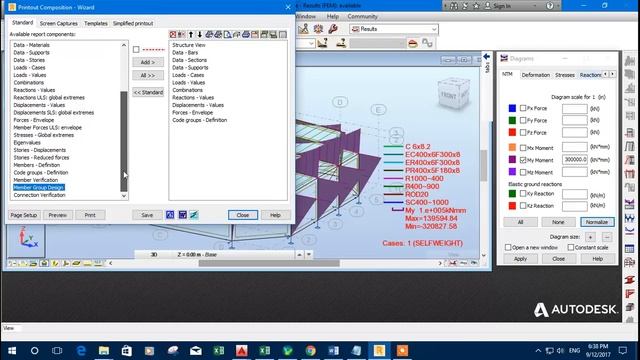The width and height of the screenshot is (640, 360).
Task: Toggle the Fz Force checkbox
Action: point(523,133)
